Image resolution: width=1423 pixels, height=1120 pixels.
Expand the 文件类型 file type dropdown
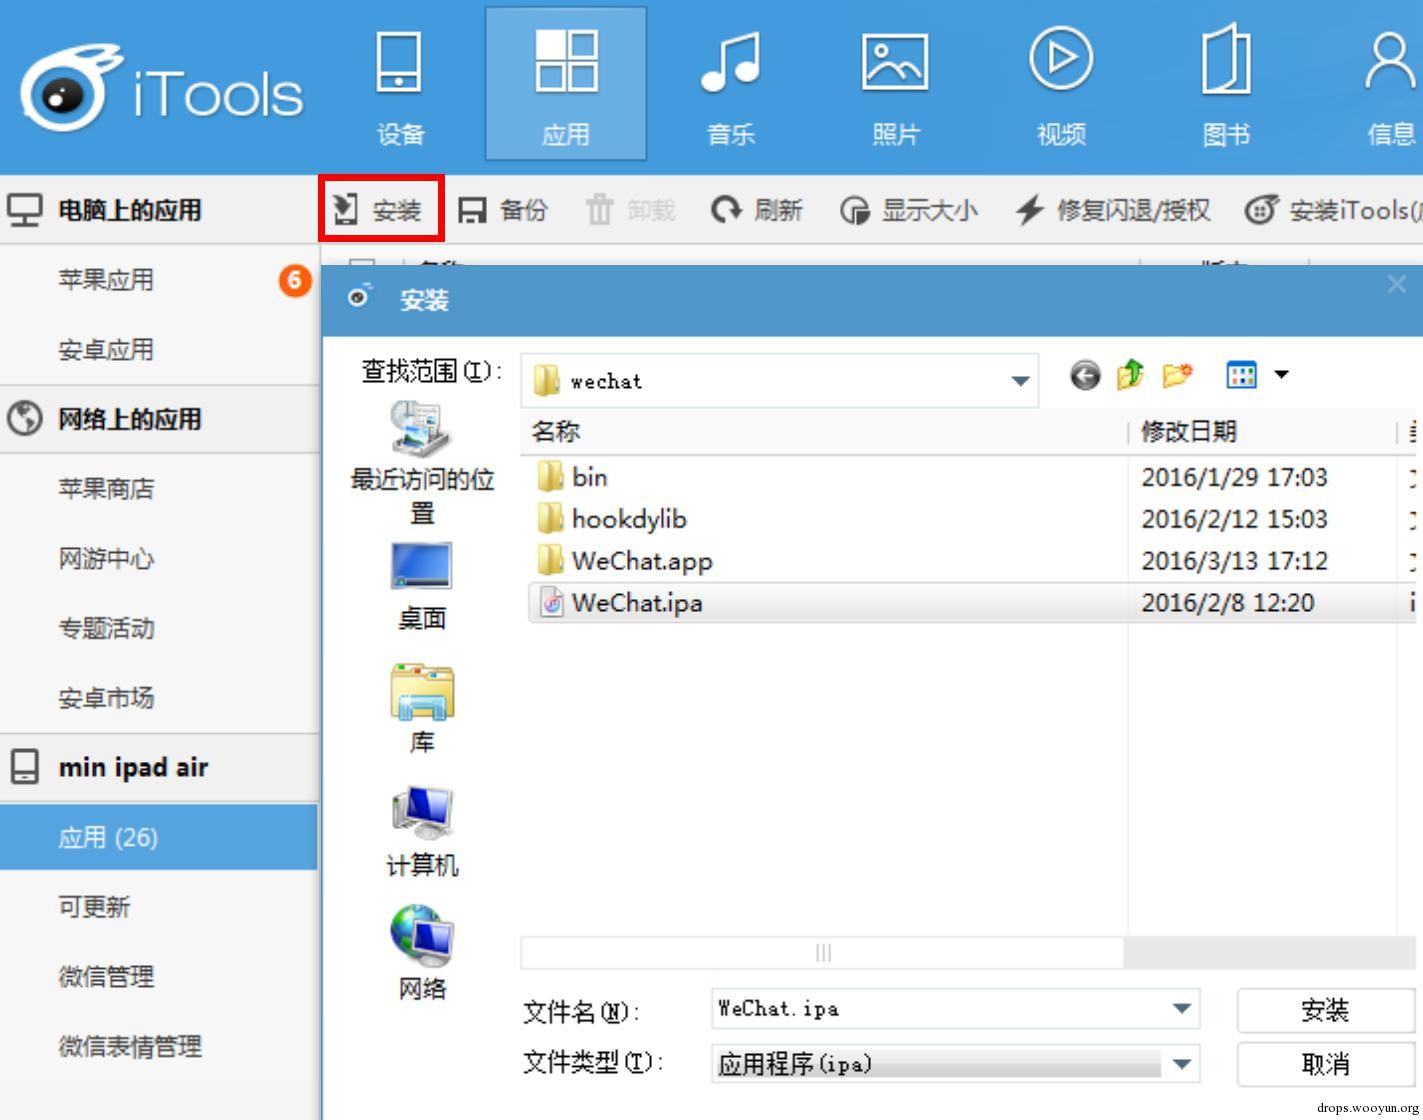point(1181,1064)
